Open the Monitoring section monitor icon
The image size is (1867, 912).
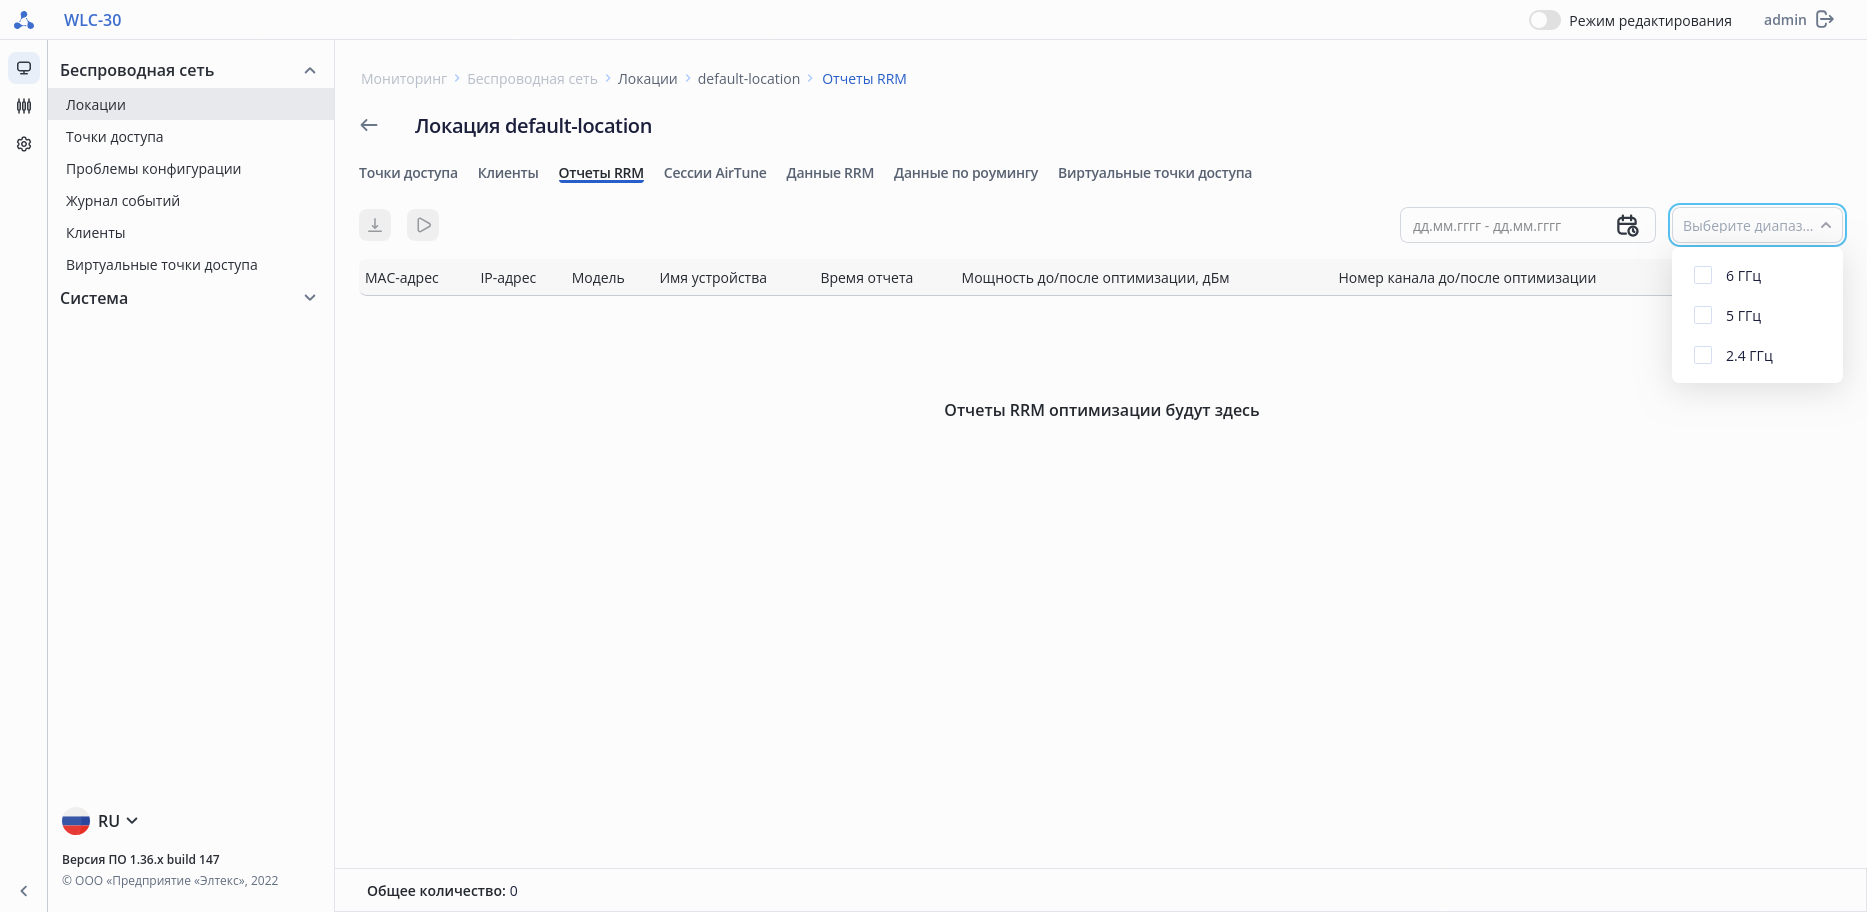24,68
